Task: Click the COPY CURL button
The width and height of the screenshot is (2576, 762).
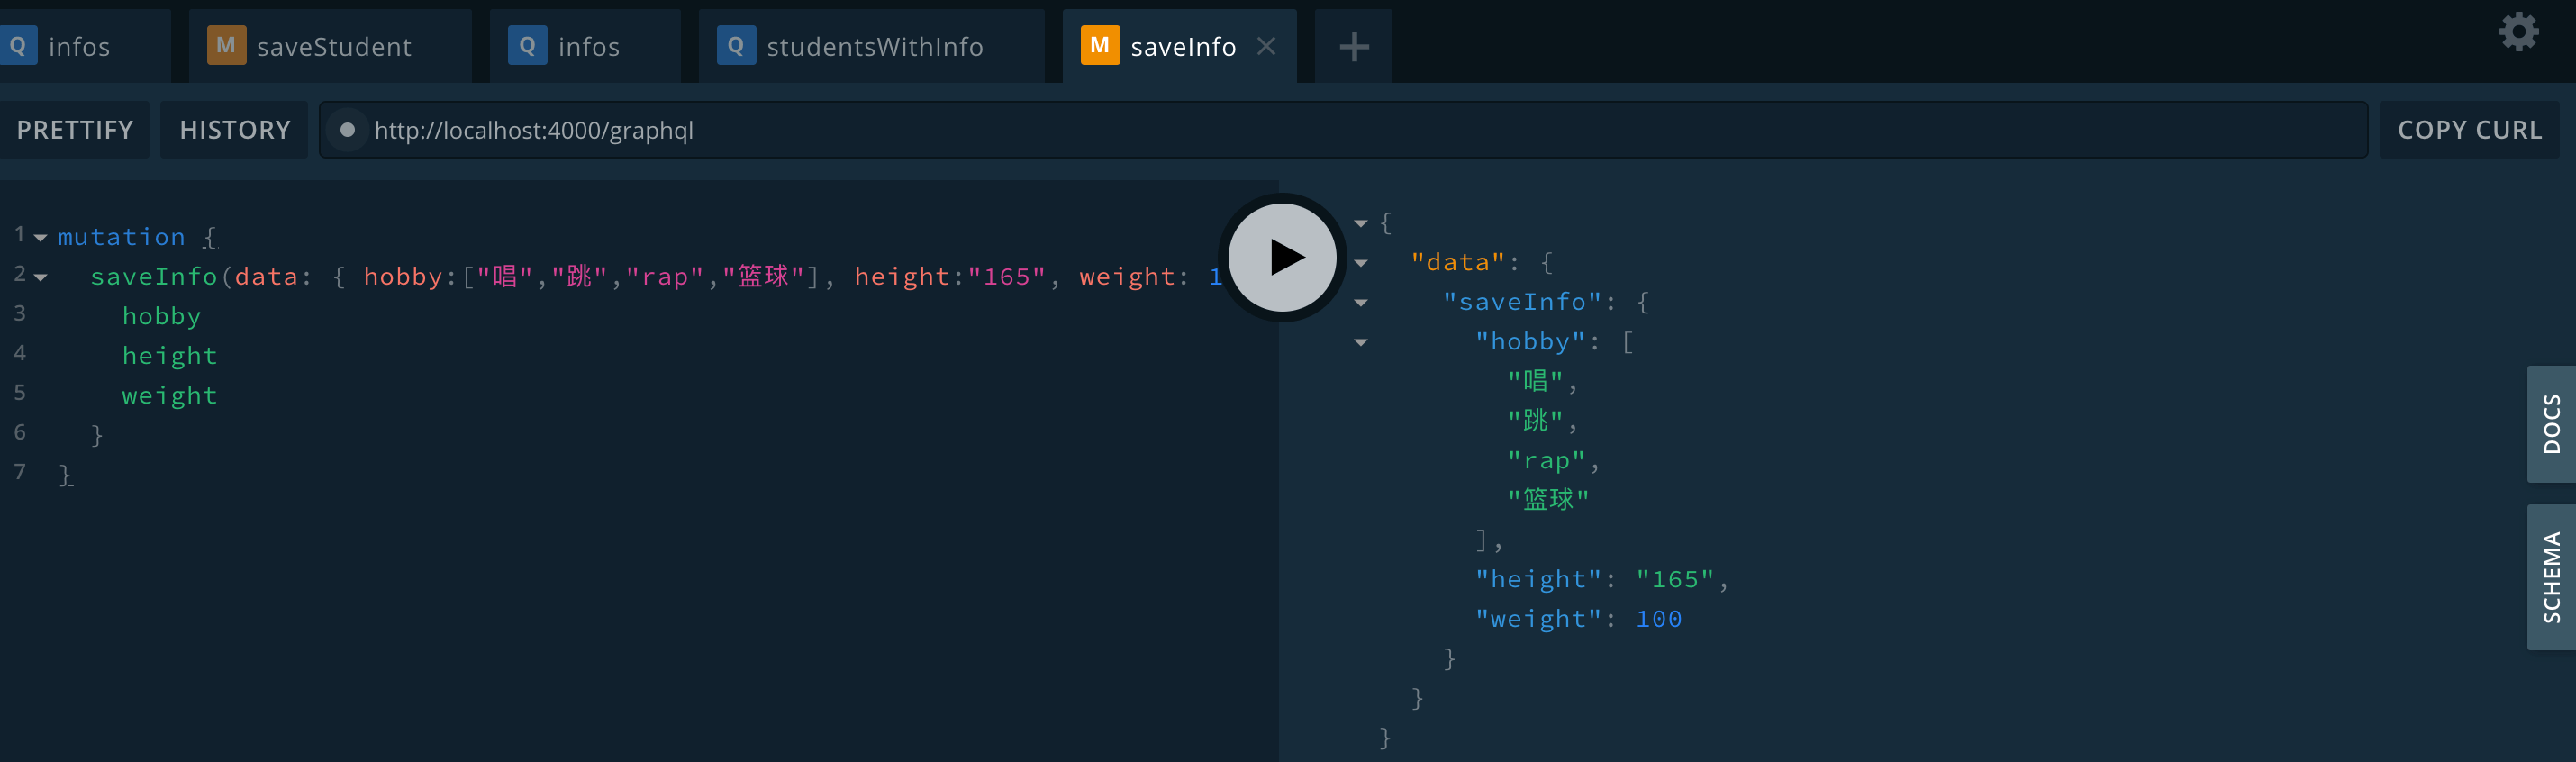Action: tap(2469, 130)
